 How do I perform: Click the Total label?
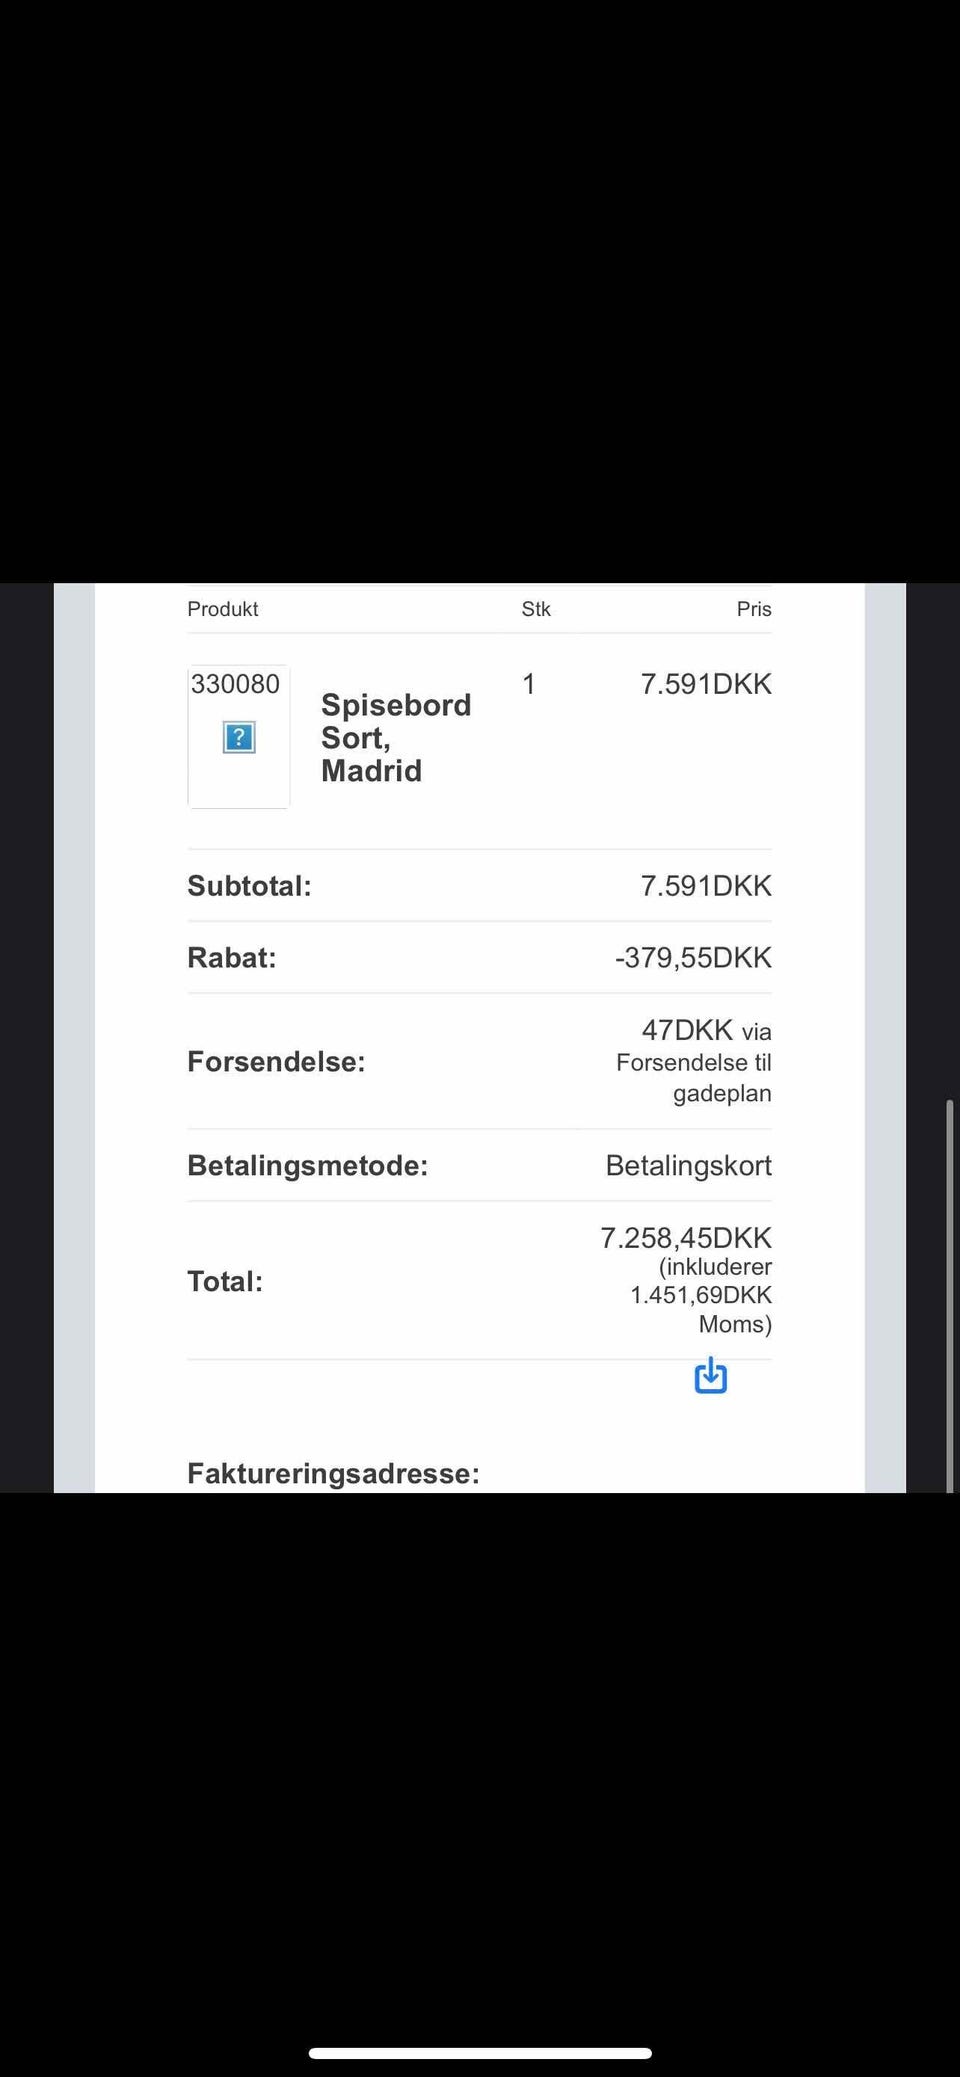(x=225, y=1281)
